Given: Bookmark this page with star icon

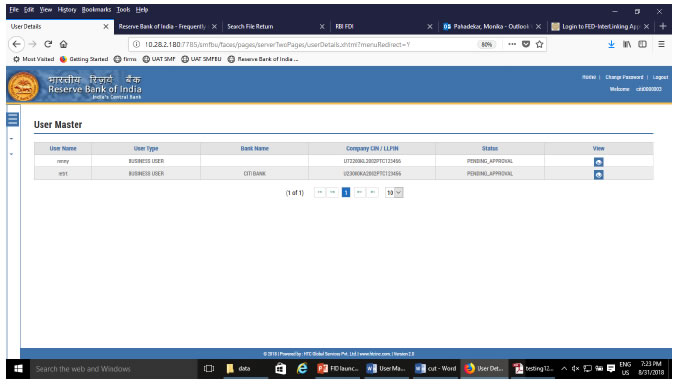Looking at the screenshot, I should tap(539, 44).
